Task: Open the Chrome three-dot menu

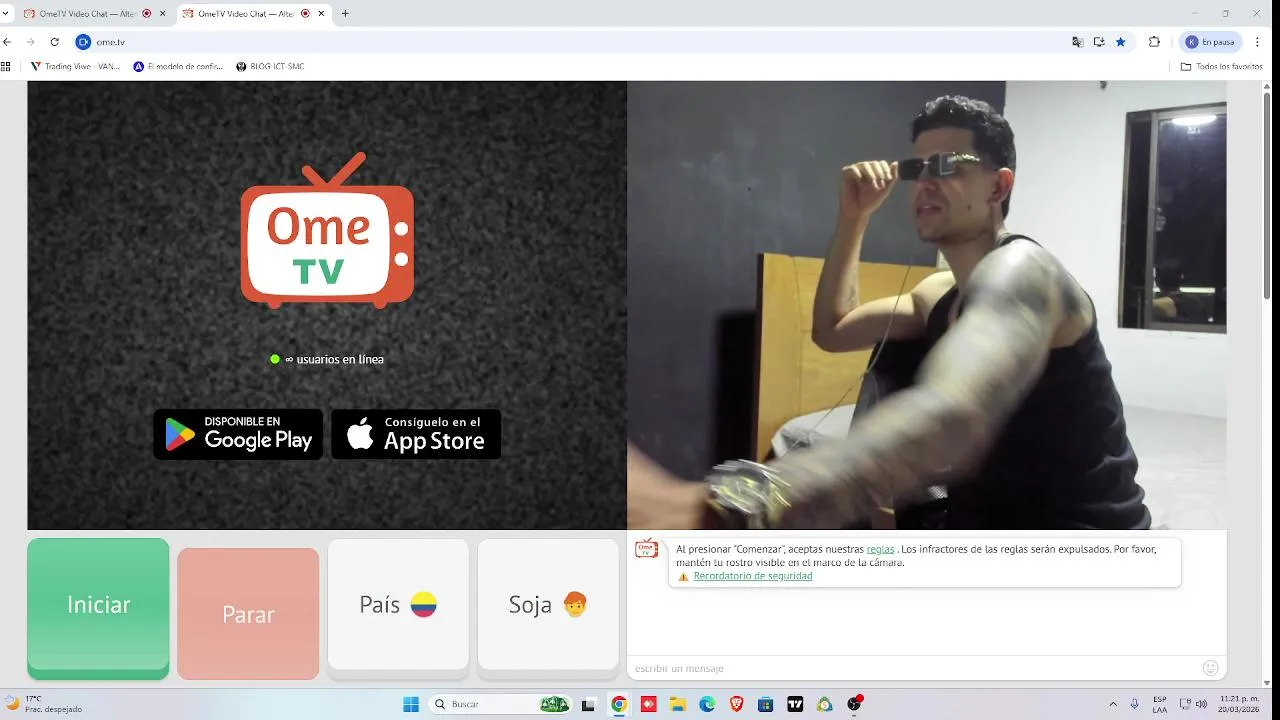Action: pos(1258,42)
